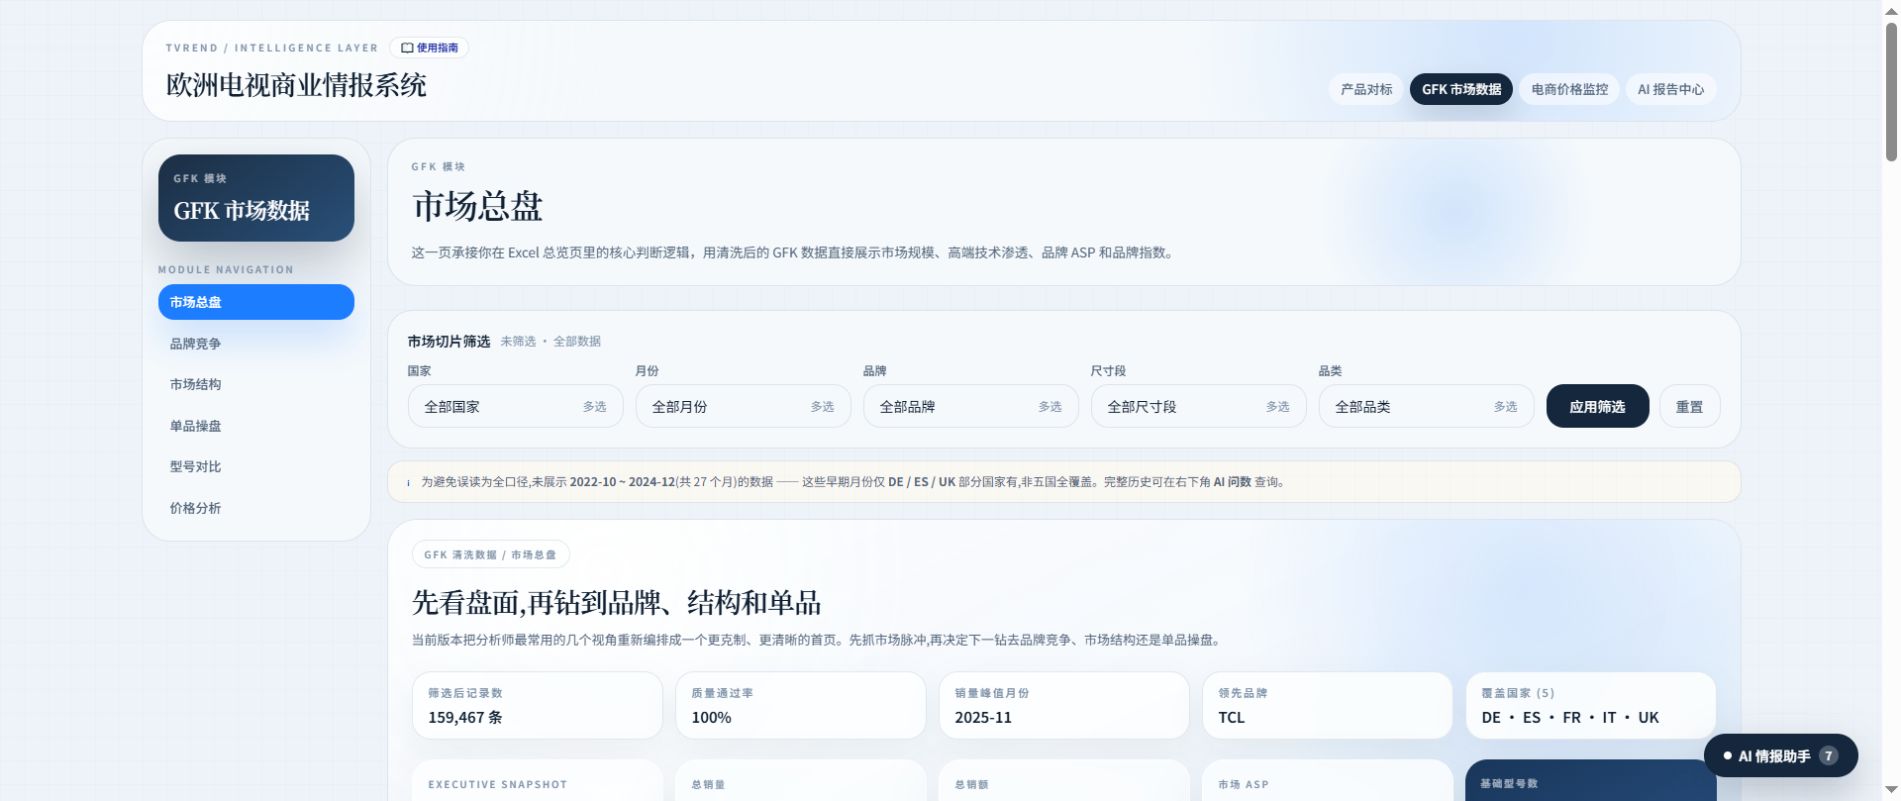
Task: Click the 筛选后记录数 159,467 条 card
Action: (537, 706)
